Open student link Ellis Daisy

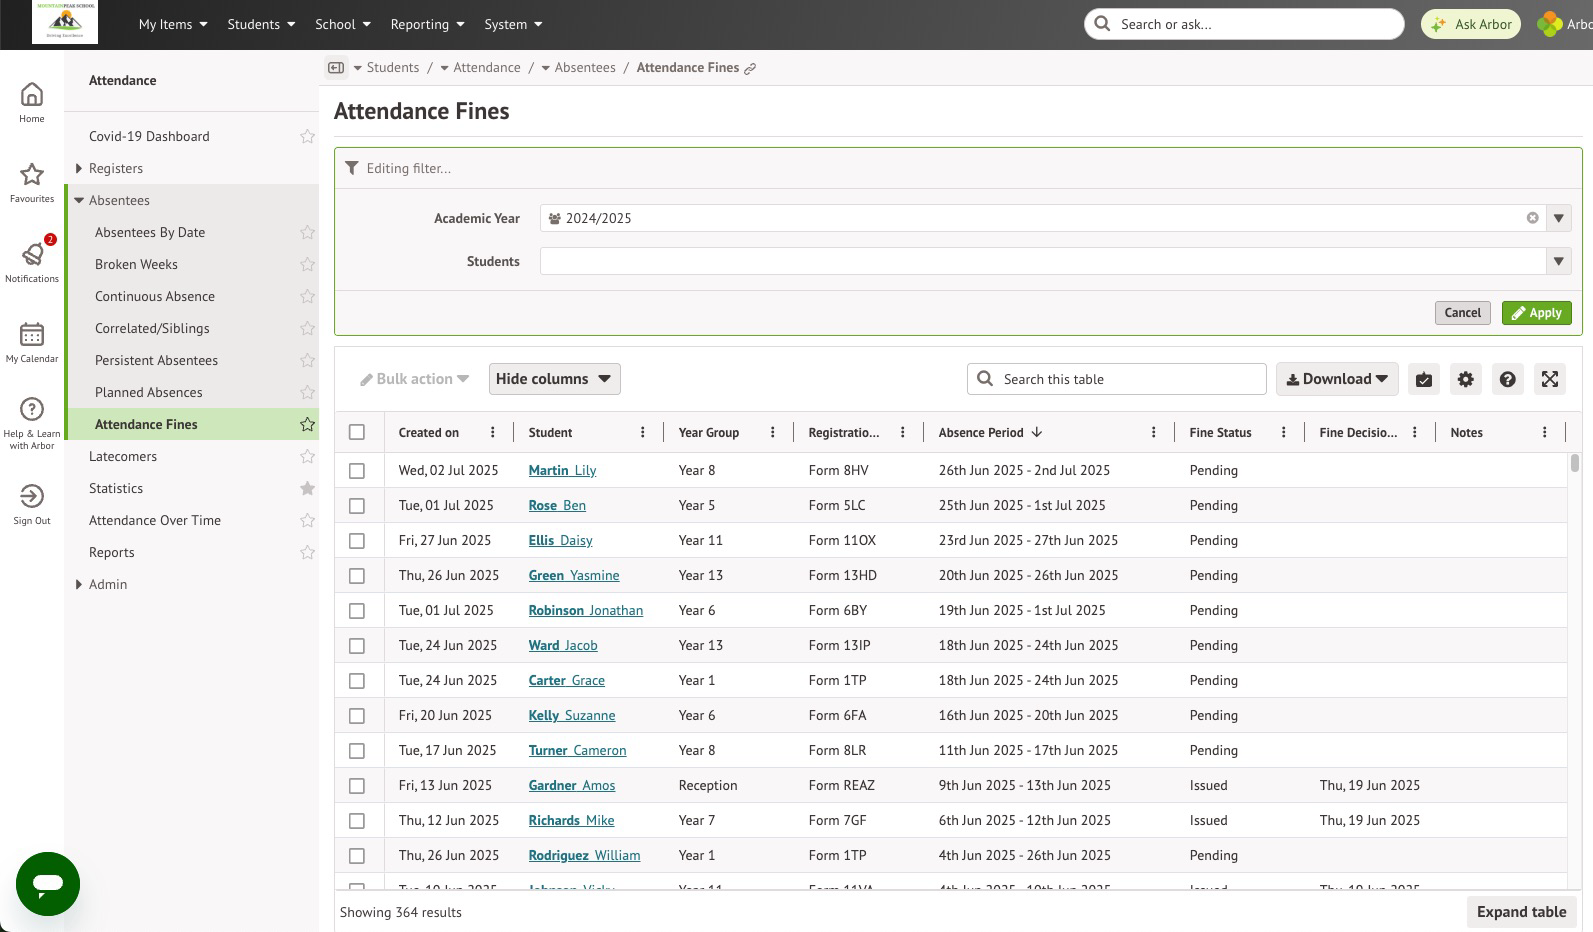click(560, 540)
